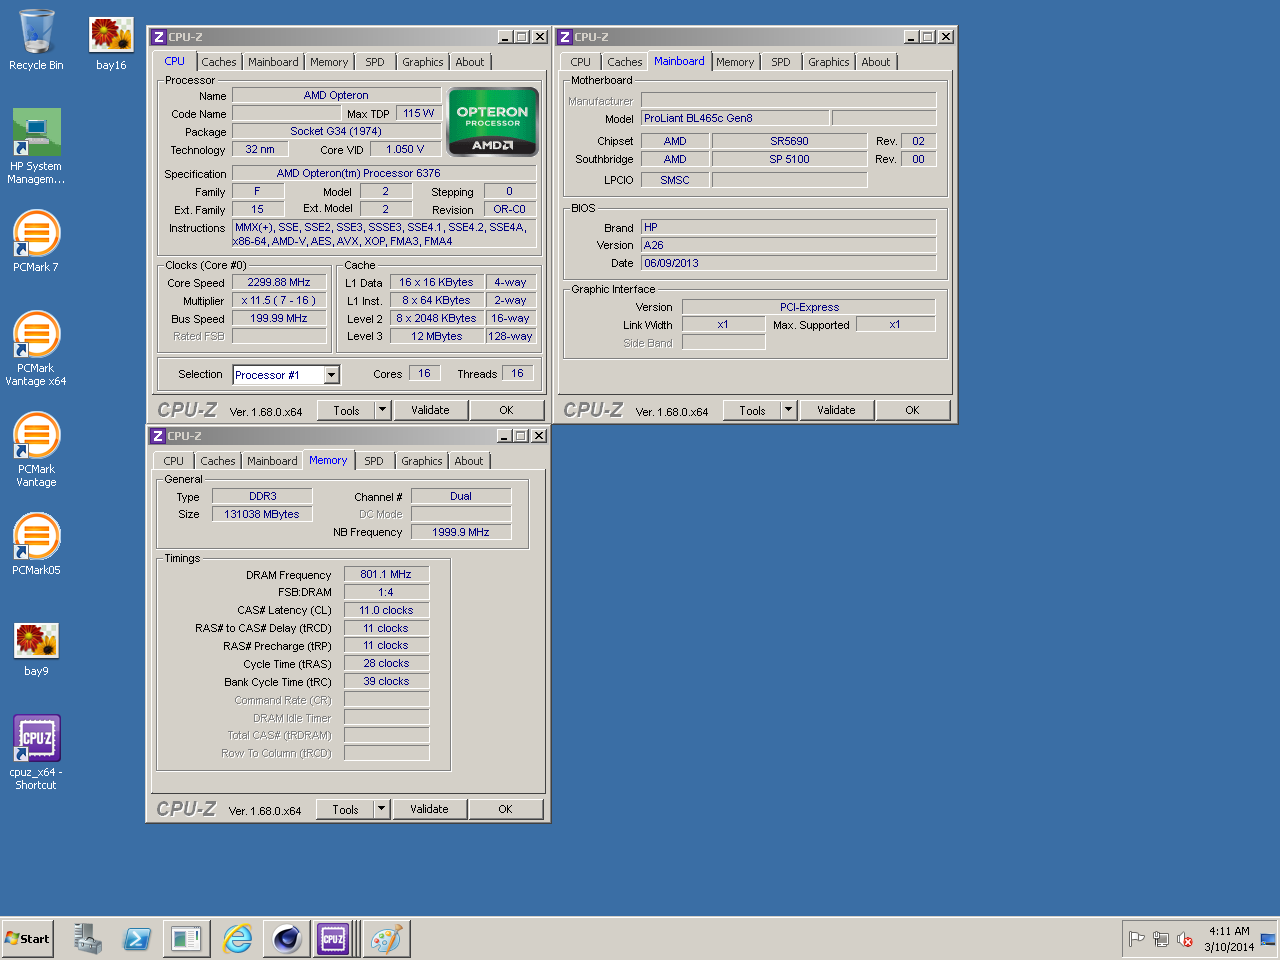Click the Z title-bar icon of the CPU tab window

coord(158,37)
